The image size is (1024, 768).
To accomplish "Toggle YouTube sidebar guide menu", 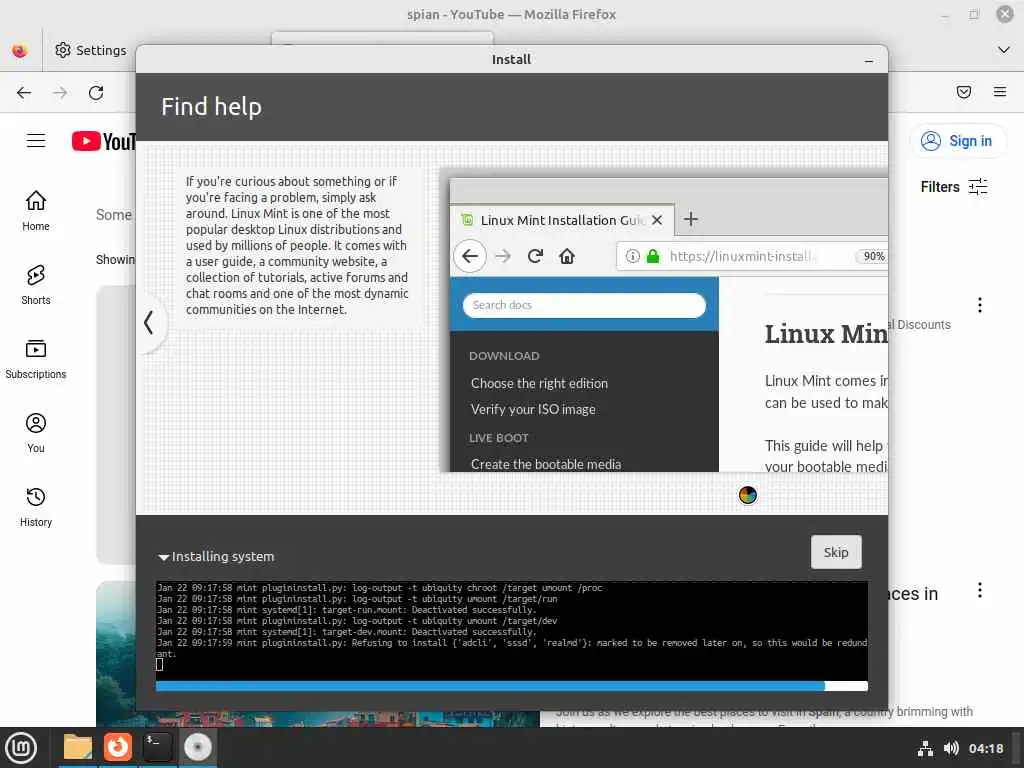I will click(36, 140).
